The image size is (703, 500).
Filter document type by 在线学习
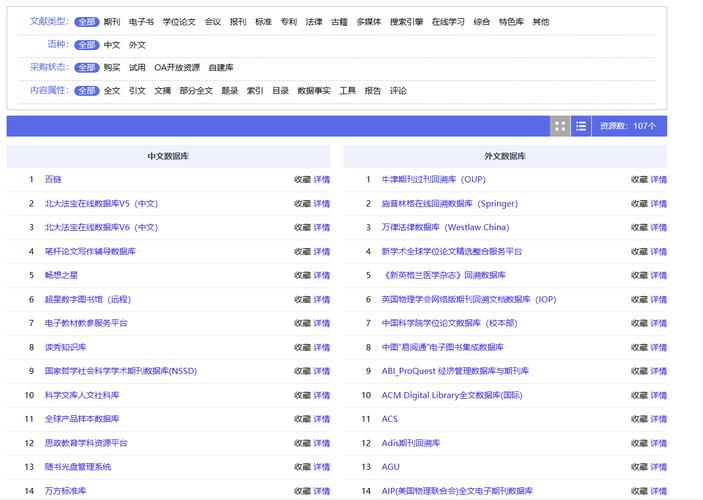(448, 22)
